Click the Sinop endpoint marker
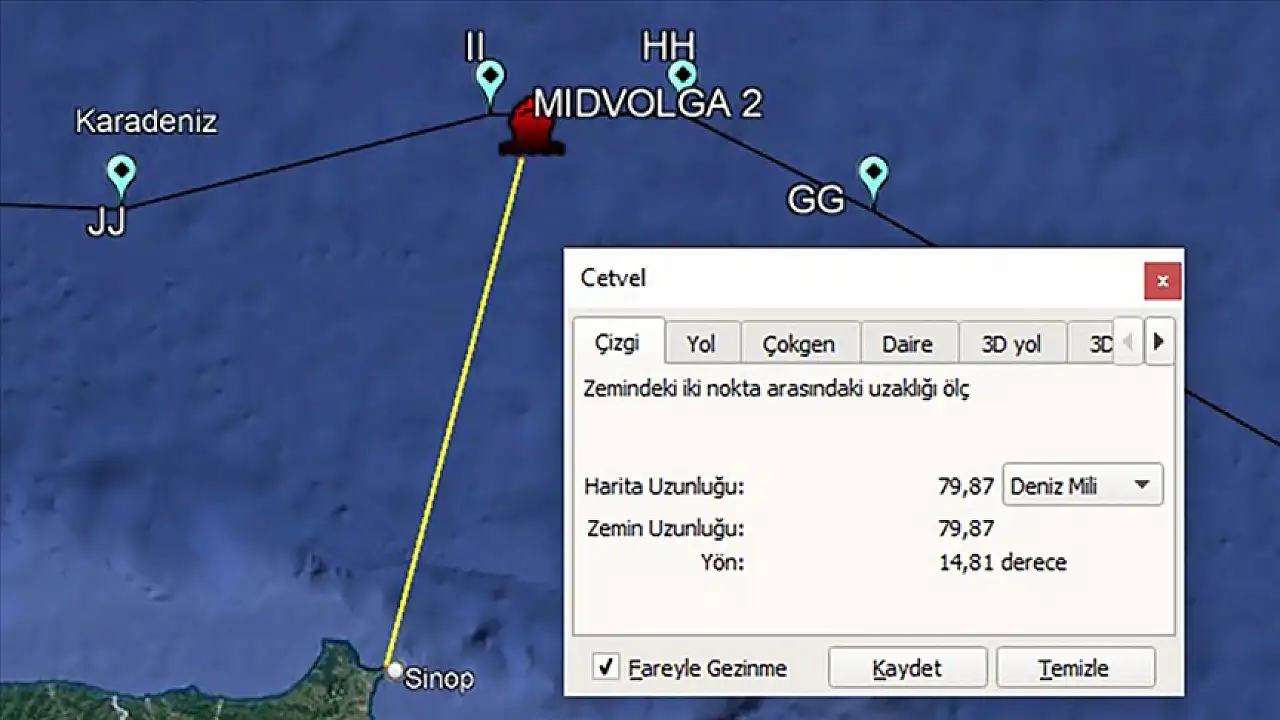The width and height of the screenshot is (1280, 720). point(395,669)
